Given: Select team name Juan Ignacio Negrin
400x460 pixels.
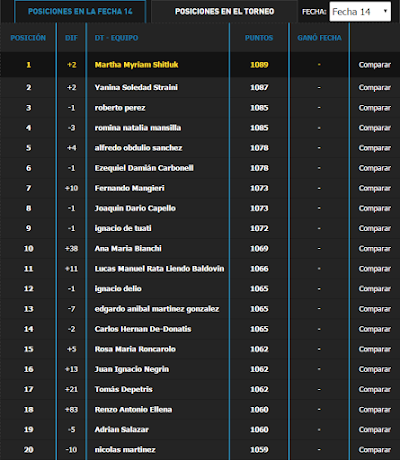Looking at the screenshot, I should tap(132, 369).
